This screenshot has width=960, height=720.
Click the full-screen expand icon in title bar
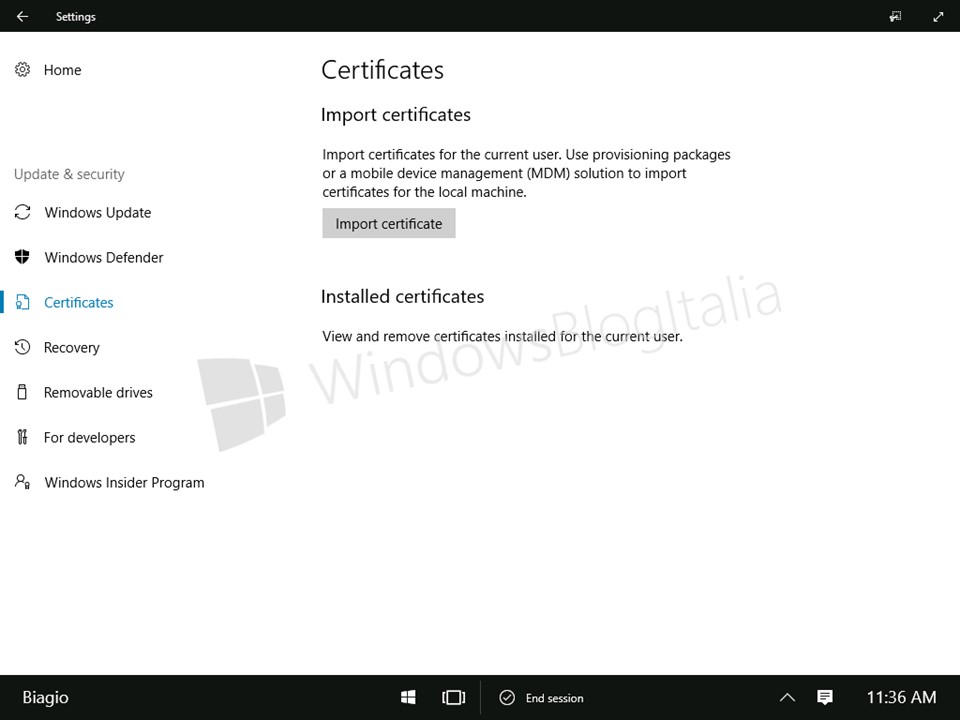pos(938,17)
